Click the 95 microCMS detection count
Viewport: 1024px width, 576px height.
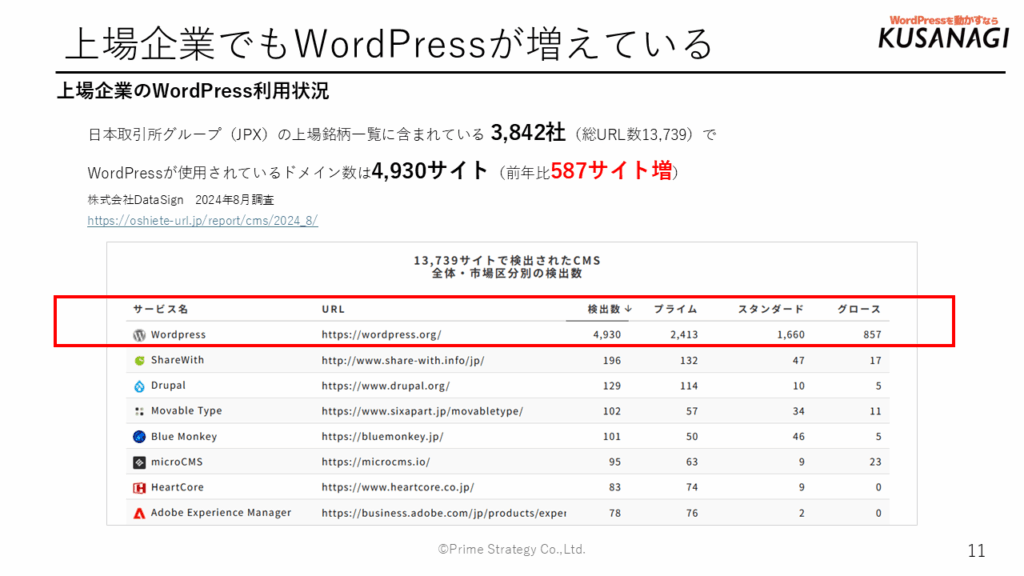[615, 462]
